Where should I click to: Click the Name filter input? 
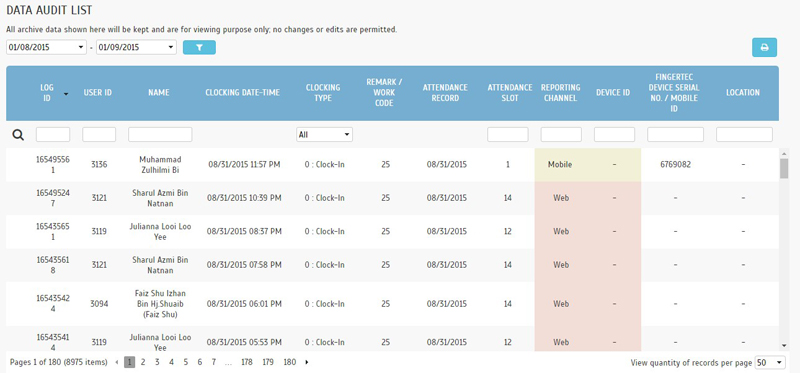(x=160, y=135)
